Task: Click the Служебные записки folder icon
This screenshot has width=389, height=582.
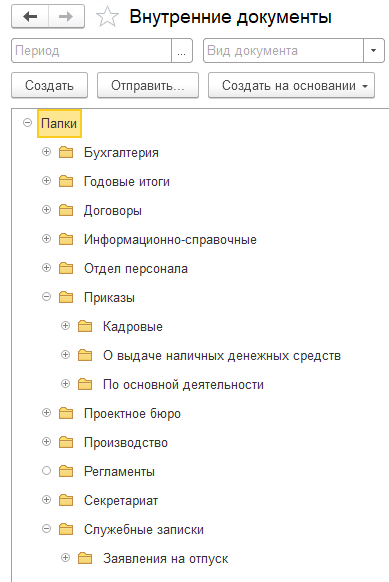Action: coord(66,529)
